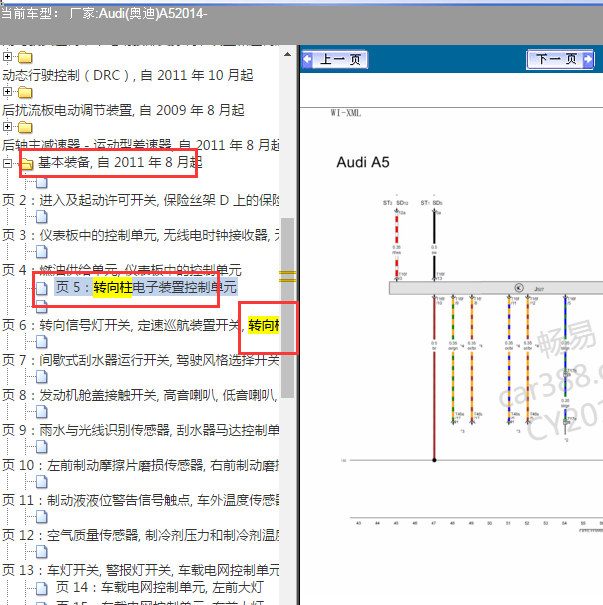Click document icon above 页 11 entry
This screenshot has height=605, width=603.
coord(42,482)
